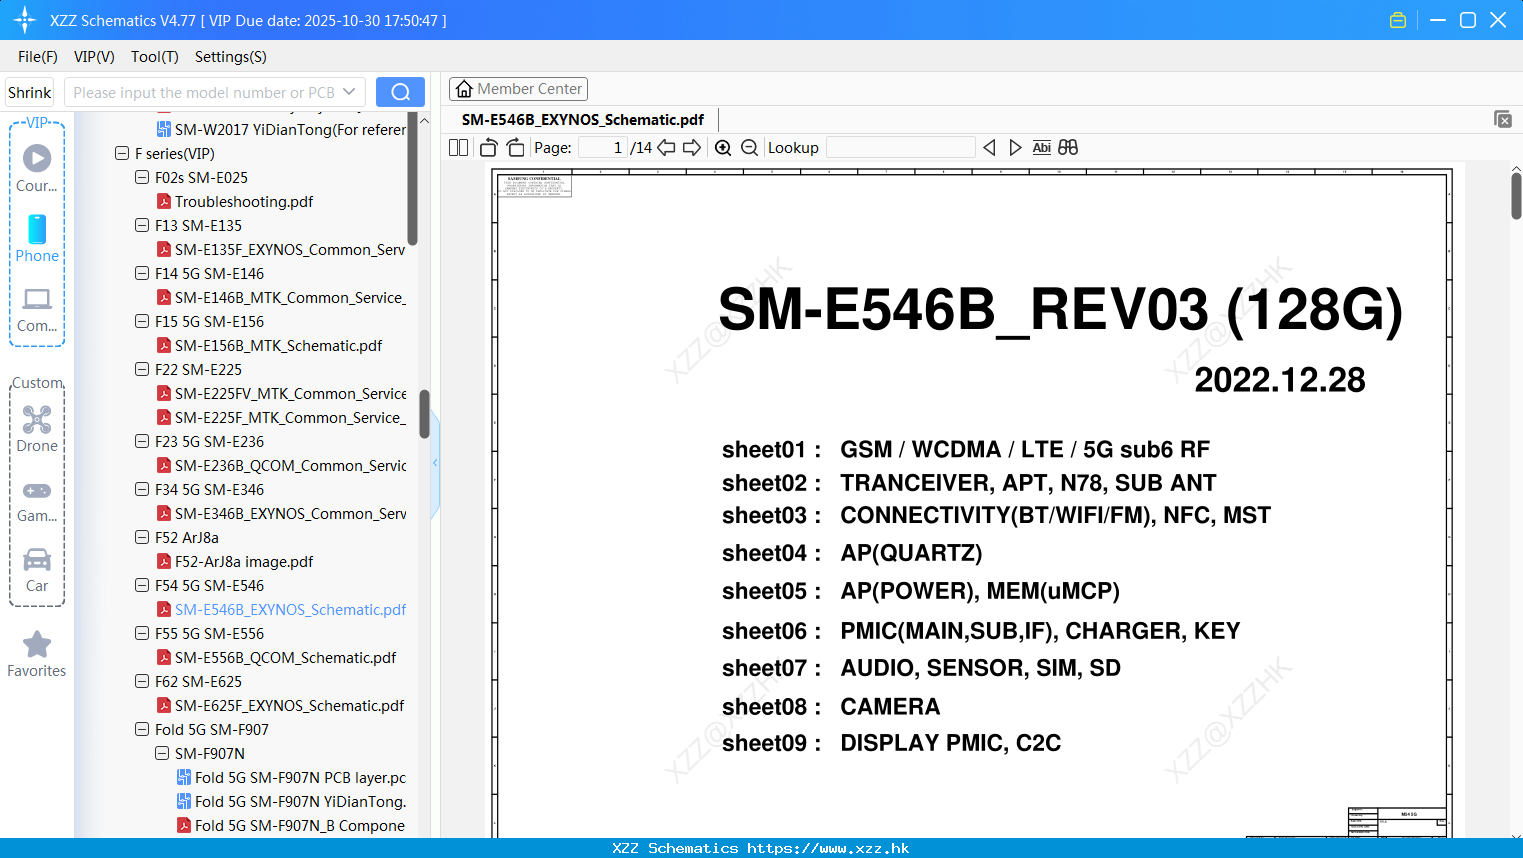Image resolution: width=1523 pixels, height=858 pixels.
Task: Toggle the two-page view icon
Action: pyautogui.click(x=459, y=148)
